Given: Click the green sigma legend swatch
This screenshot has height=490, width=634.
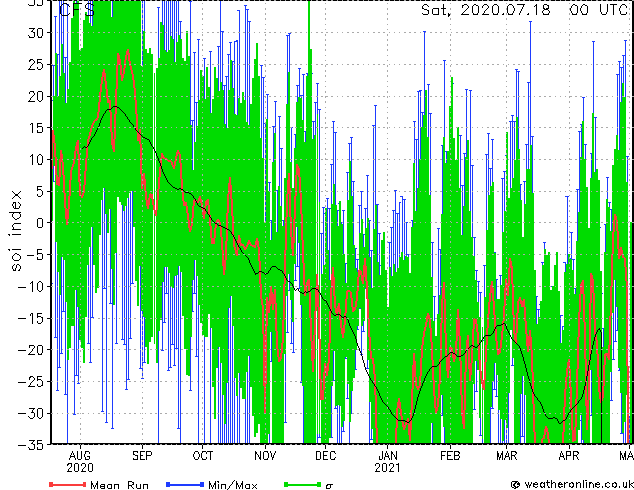Looking at the screenshot, I should pos(302,484).
